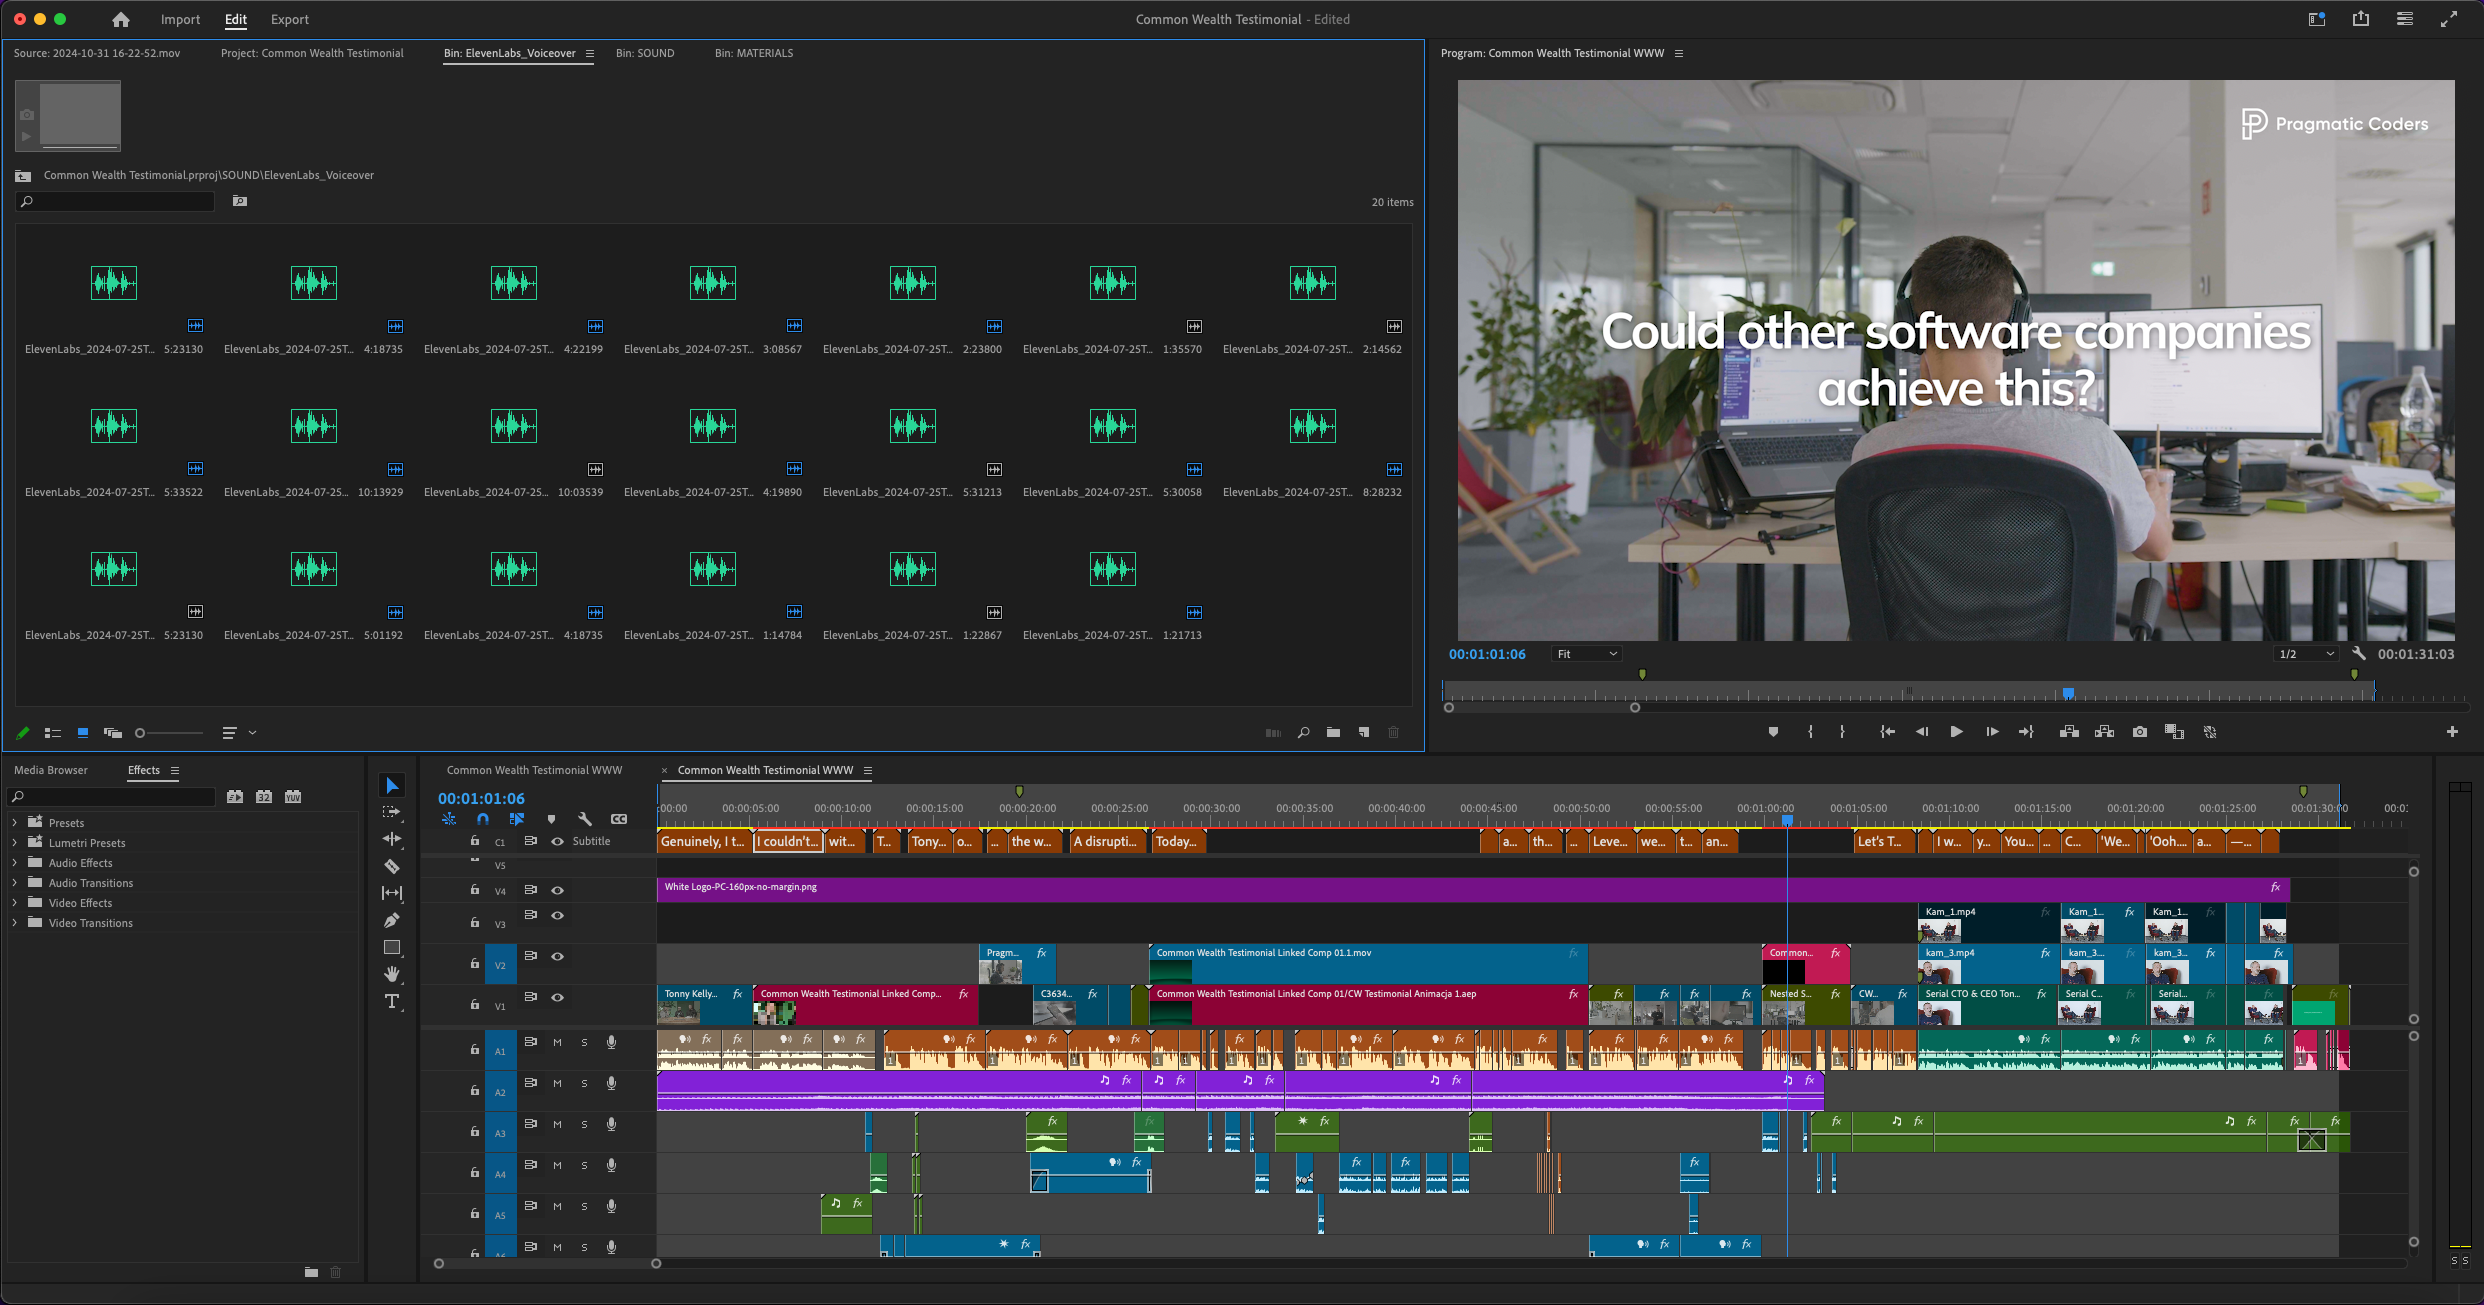Click the Type tool in toolbar
This screenshot has width=2484, height=1305.
click(389, 1004)
